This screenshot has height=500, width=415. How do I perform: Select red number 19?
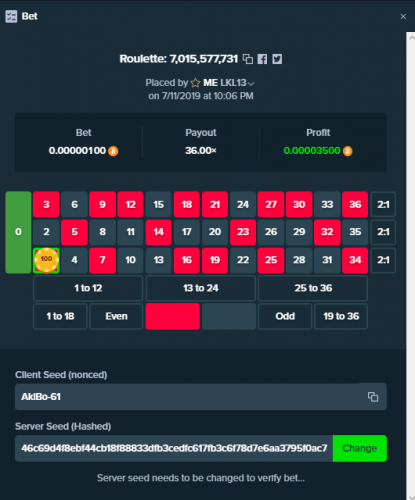[x=215, y=260]
